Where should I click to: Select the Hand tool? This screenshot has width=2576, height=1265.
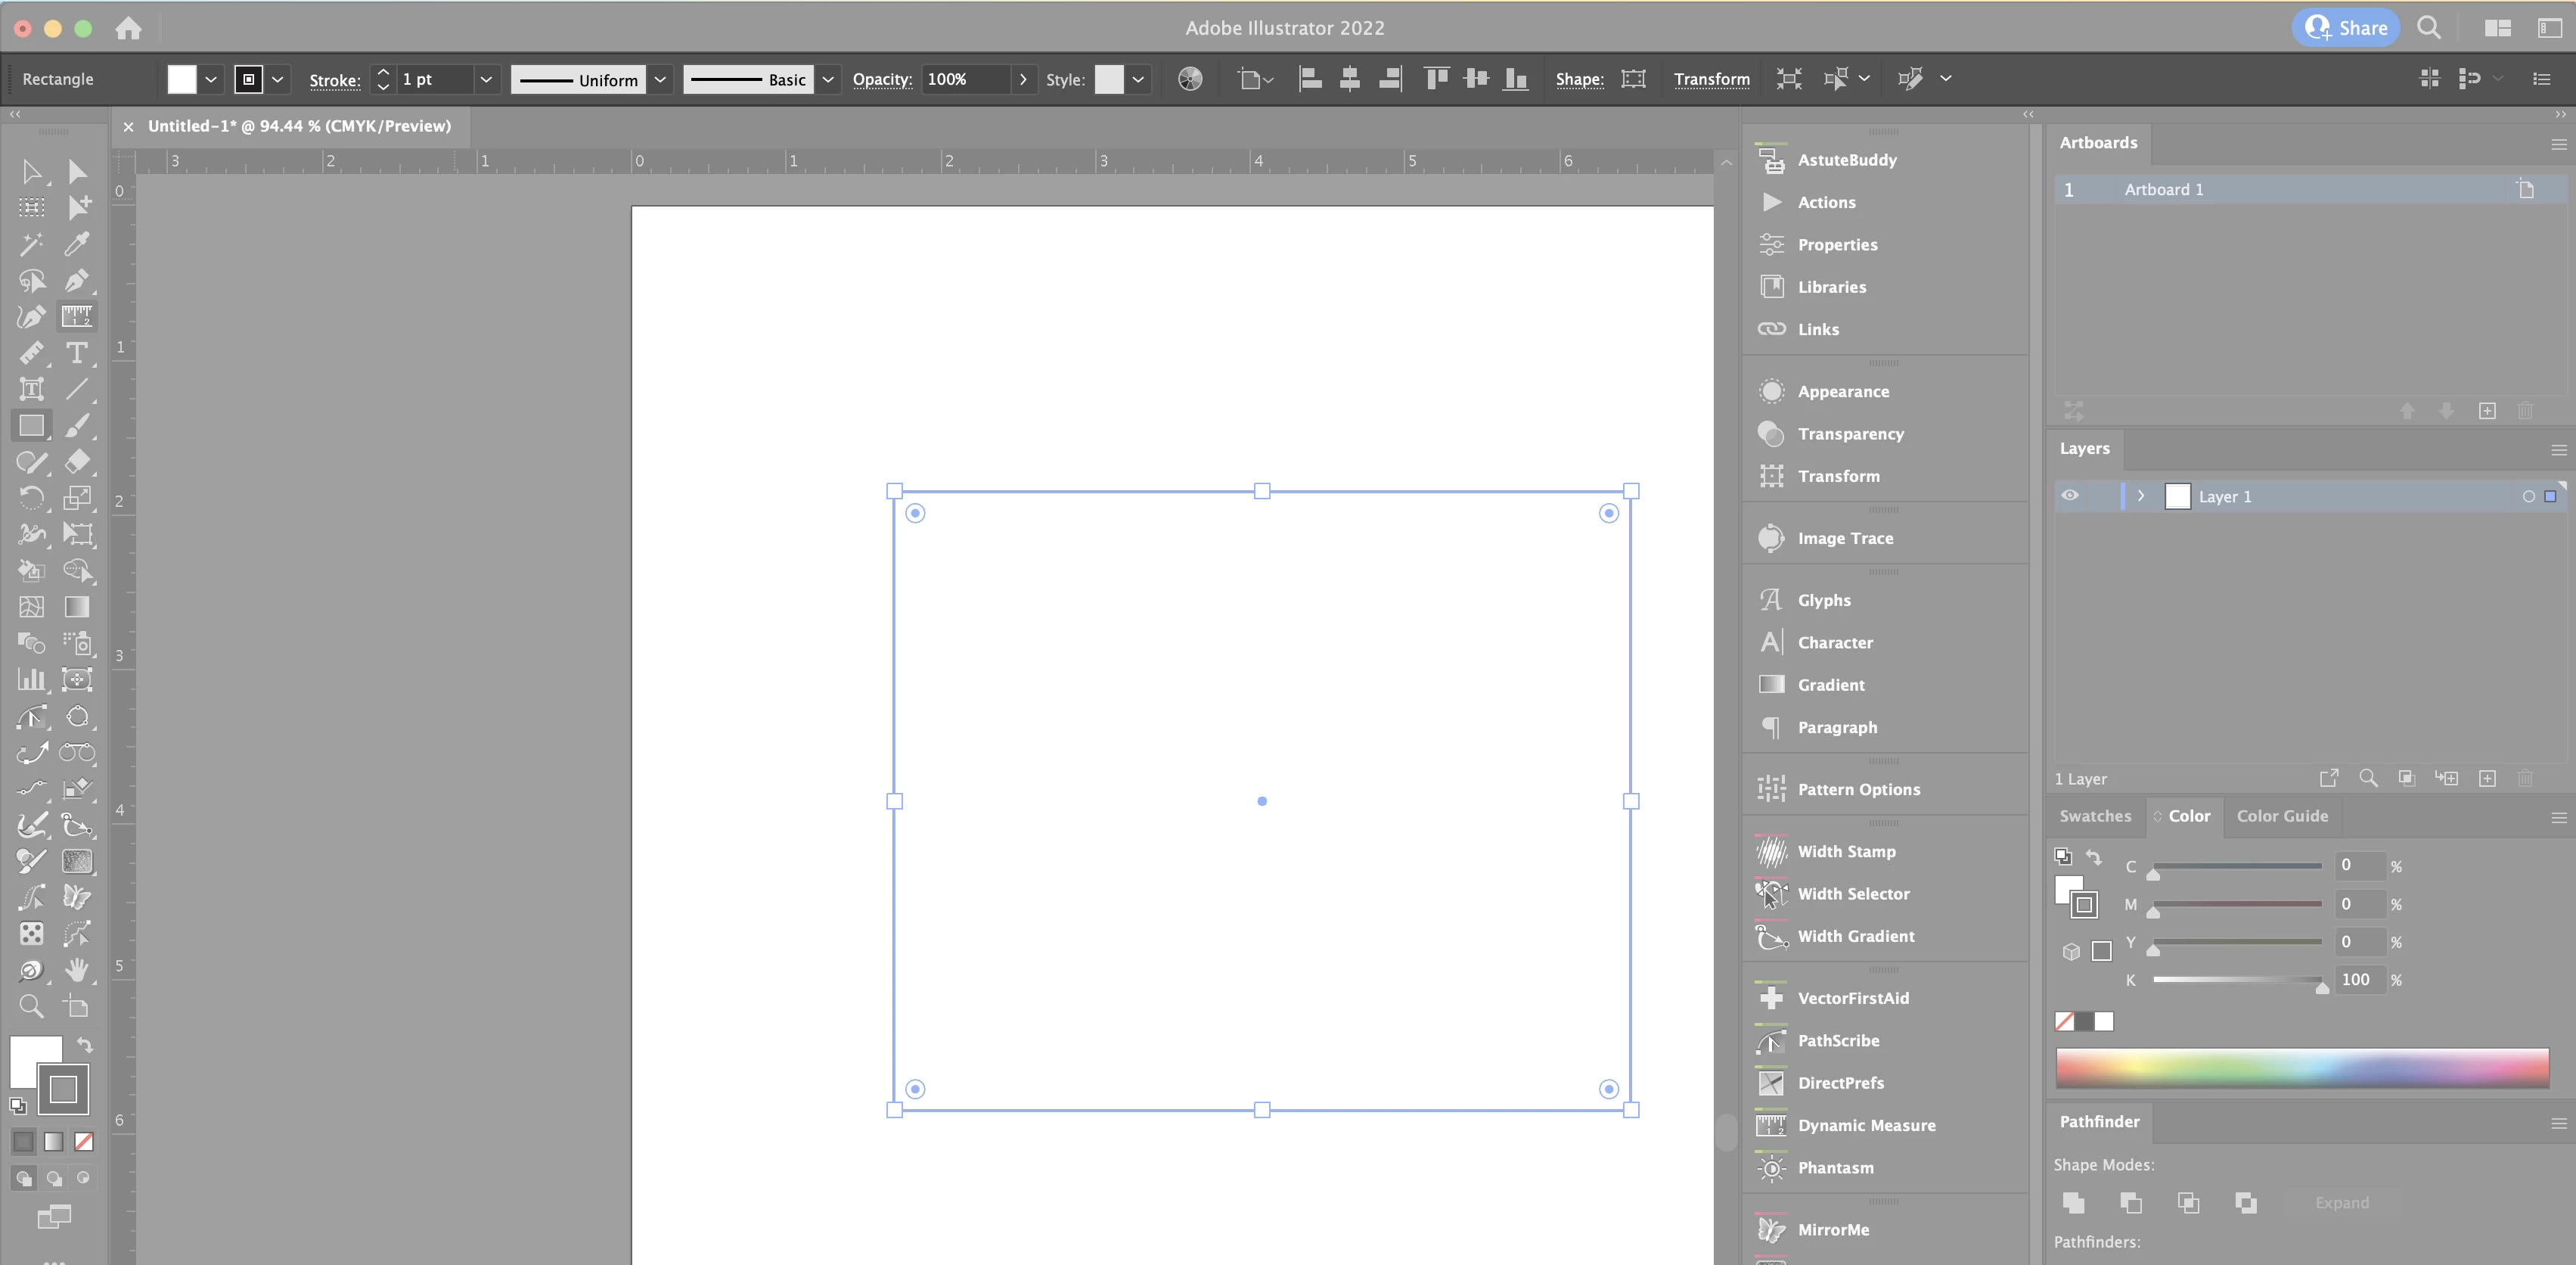pos(76,969)
